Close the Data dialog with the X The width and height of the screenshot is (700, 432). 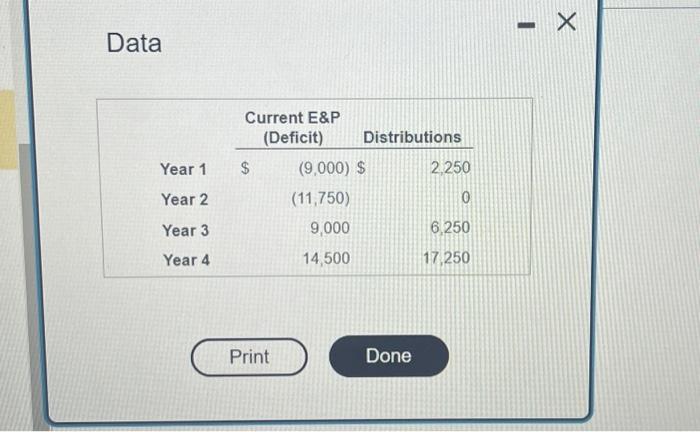[567, 21]
